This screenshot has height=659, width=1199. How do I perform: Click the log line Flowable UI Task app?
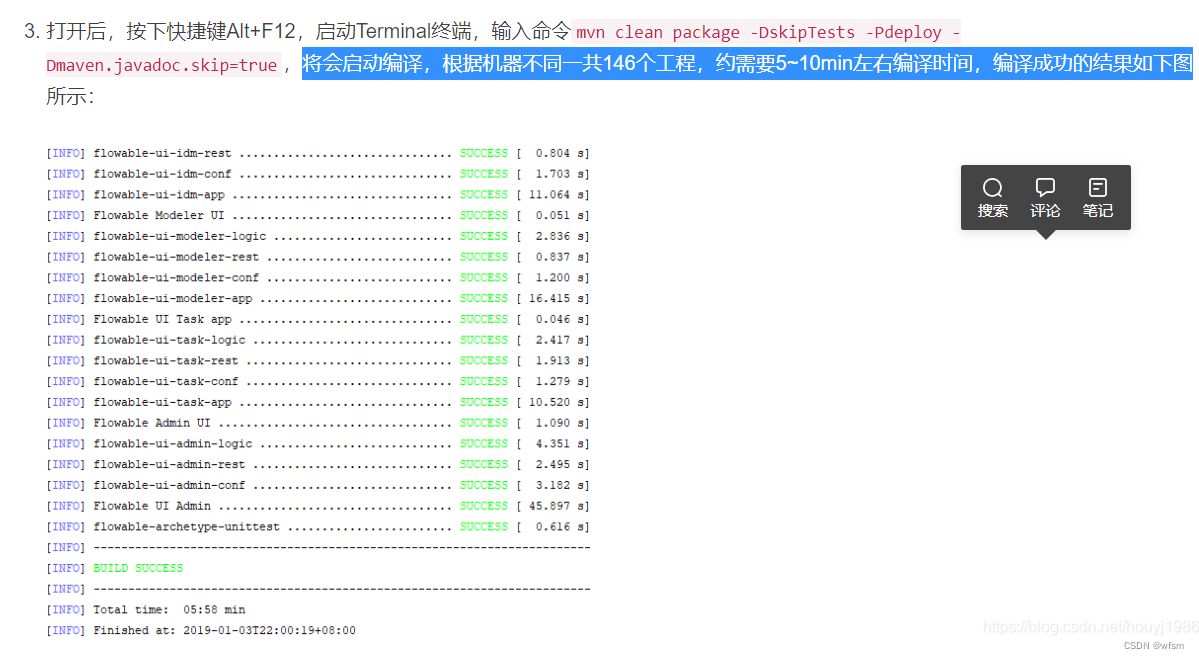click(317, 320)
